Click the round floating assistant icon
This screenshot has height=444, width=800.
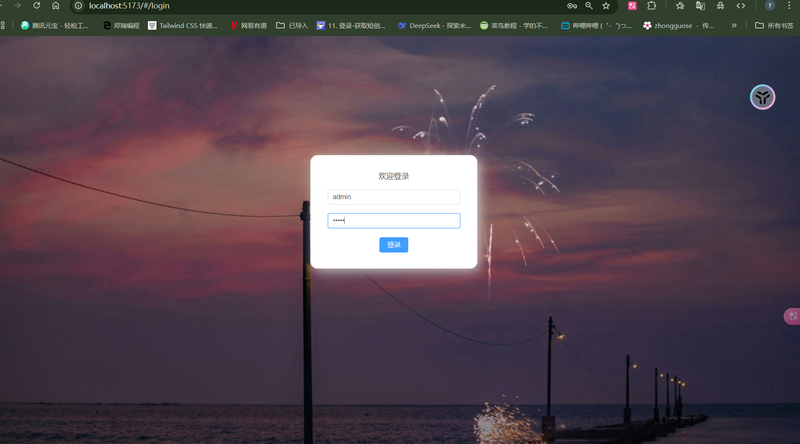click(x=763, y=97)
